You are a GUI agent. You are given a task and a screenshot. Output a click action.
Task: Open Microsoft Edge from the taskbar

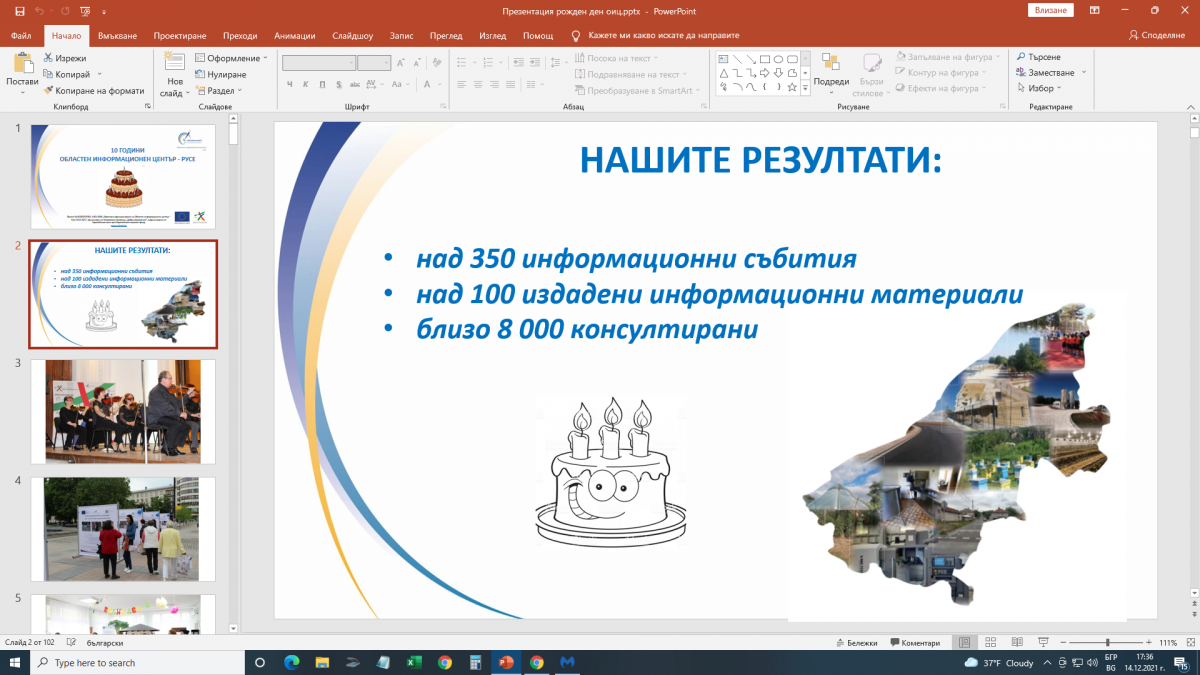292,662
